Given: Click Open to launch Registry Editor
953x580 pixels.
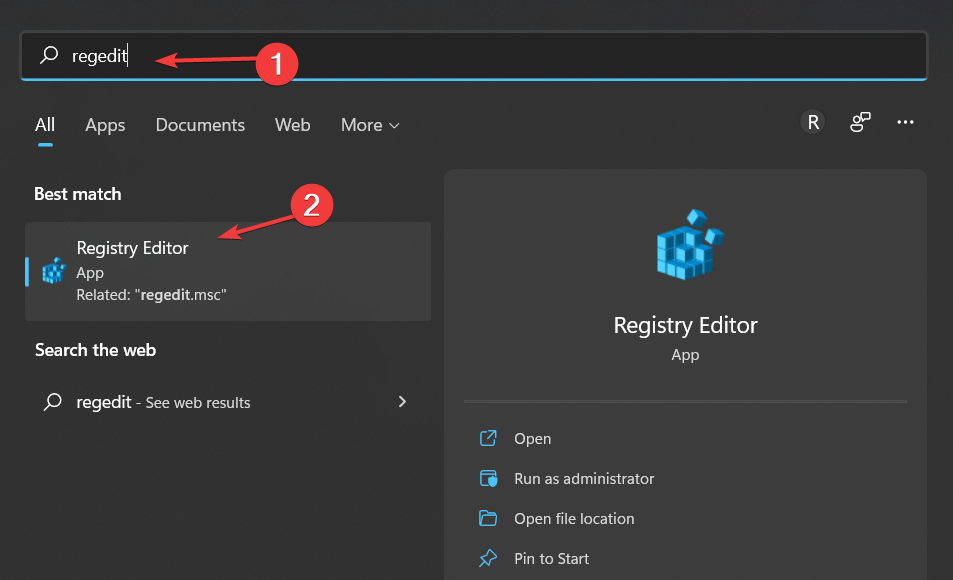Looking at the screenshot, I should (x=533, y=438).
